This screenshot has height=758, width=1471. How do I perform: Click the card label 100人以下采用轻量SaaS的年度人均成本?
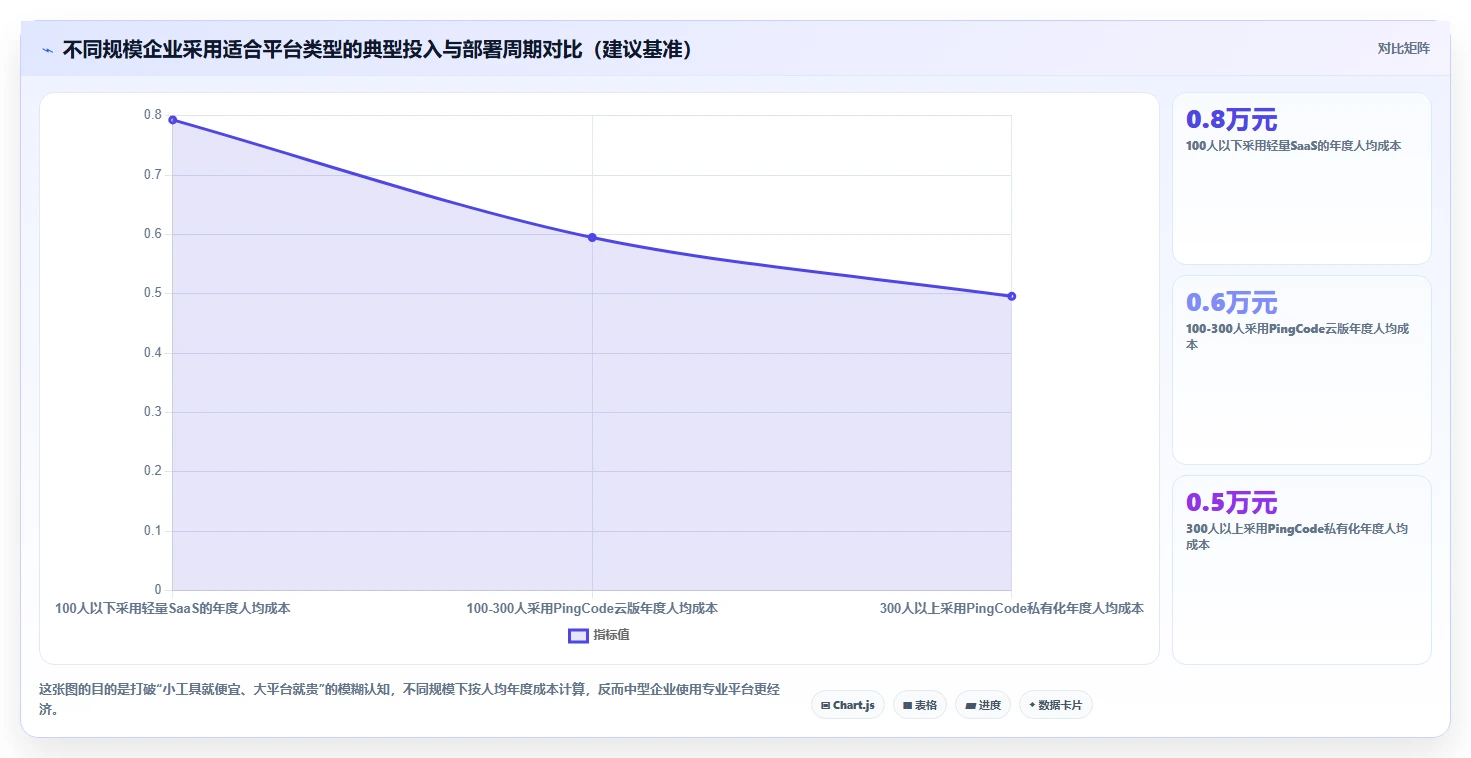point(1293,146)
